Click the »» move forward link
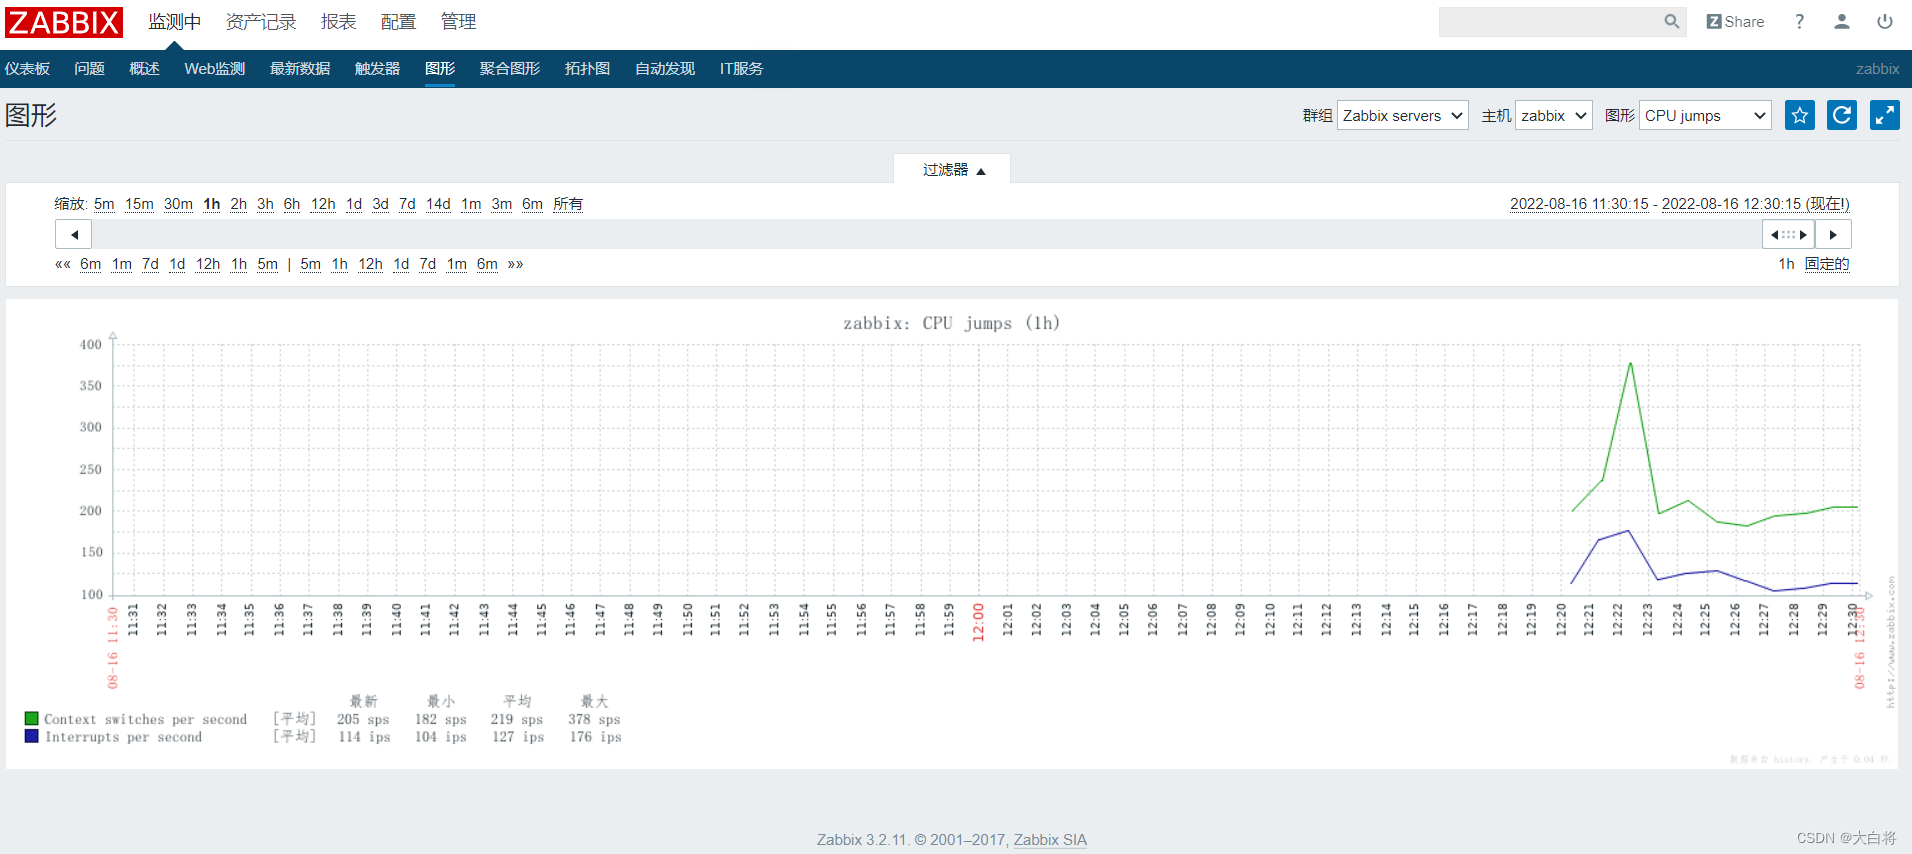Viewport: 1912px width, 854px height. 515,264
